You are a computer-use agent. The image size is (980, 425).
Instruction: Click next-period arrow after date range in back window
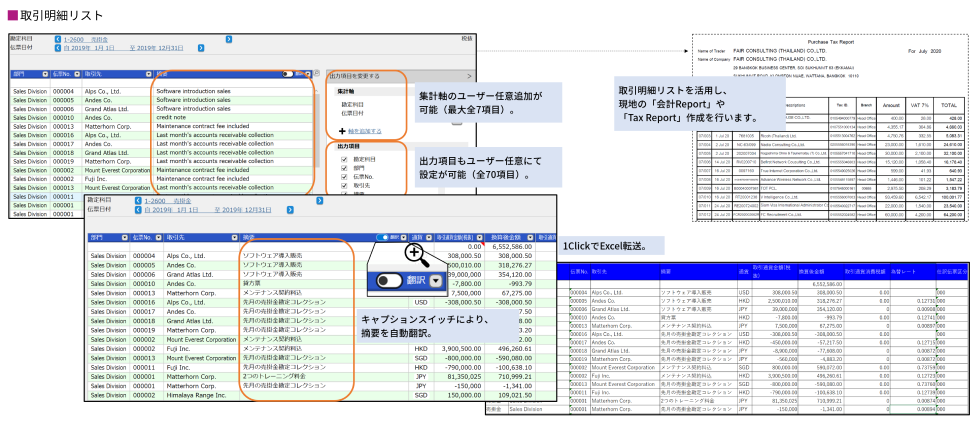point(201,48)
